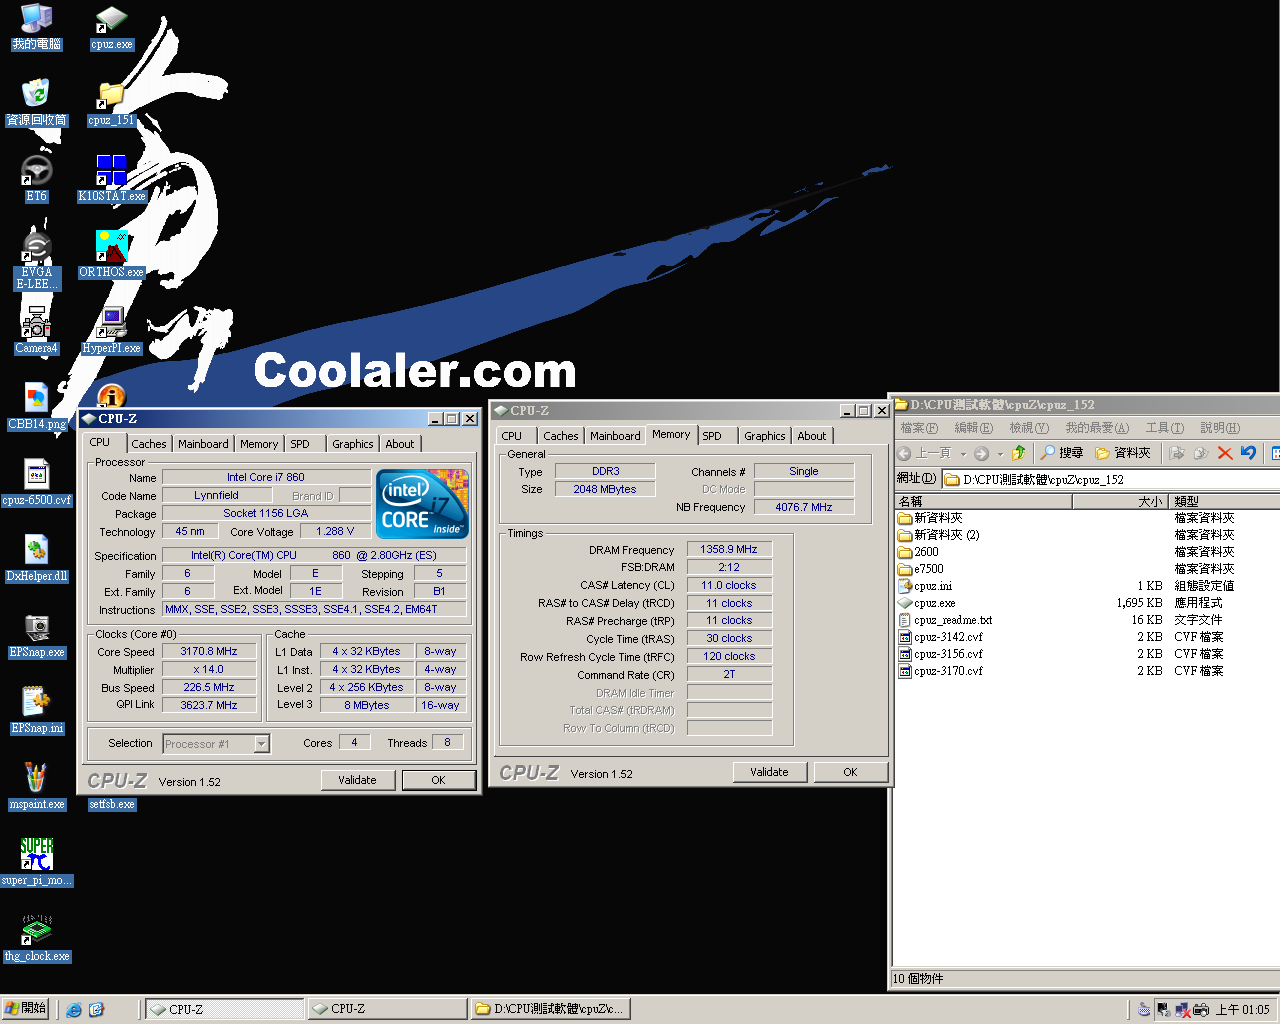Screen dimensions: 1280x1024
Task: Click the Explorer Undo toolbar icon
Action: pyautogui.click(x=1248, y=453)
